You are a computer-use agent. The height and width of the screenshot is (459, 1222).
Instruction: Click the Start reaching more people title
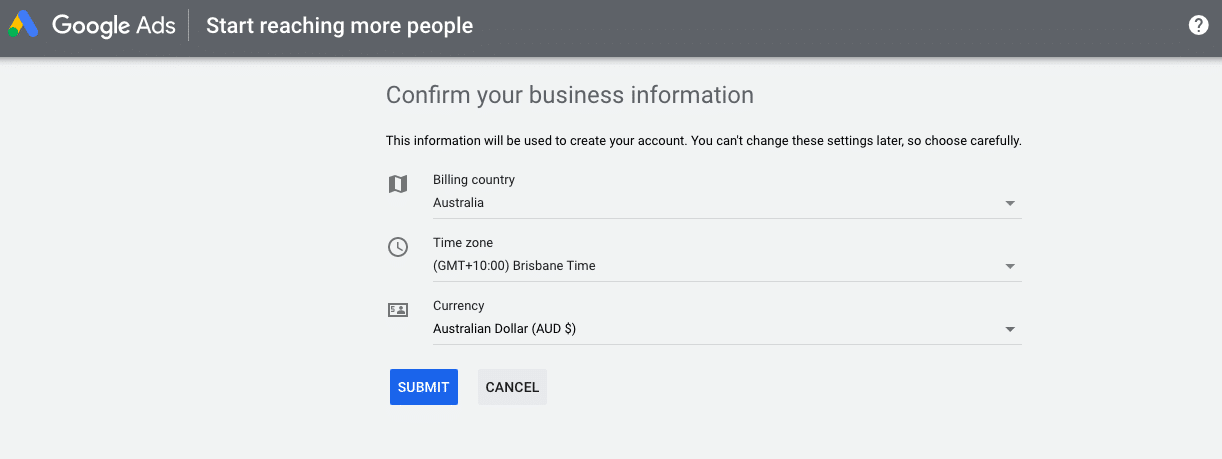pos(339,26)
